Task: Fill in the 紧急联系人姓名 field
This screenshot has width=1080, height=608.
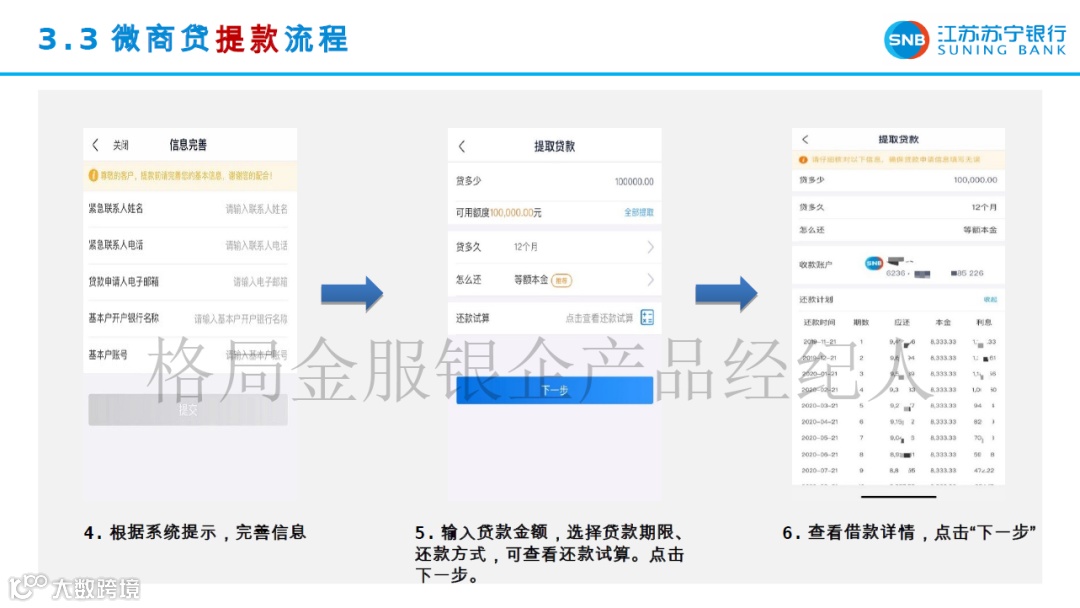Action: [188, 209]
